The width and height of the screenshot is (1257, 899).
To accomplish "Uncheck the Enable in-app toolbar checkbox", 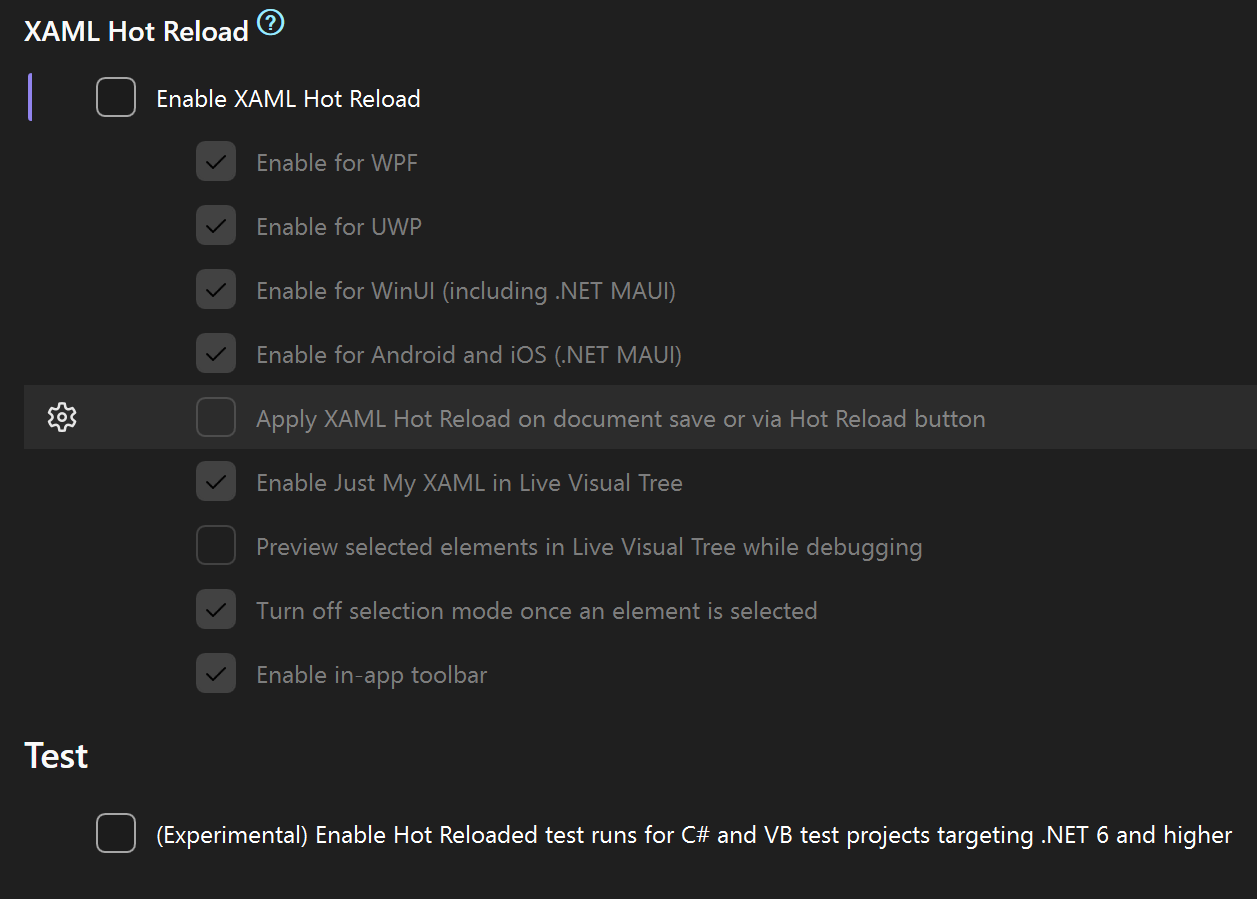I will tap(216, 674).
